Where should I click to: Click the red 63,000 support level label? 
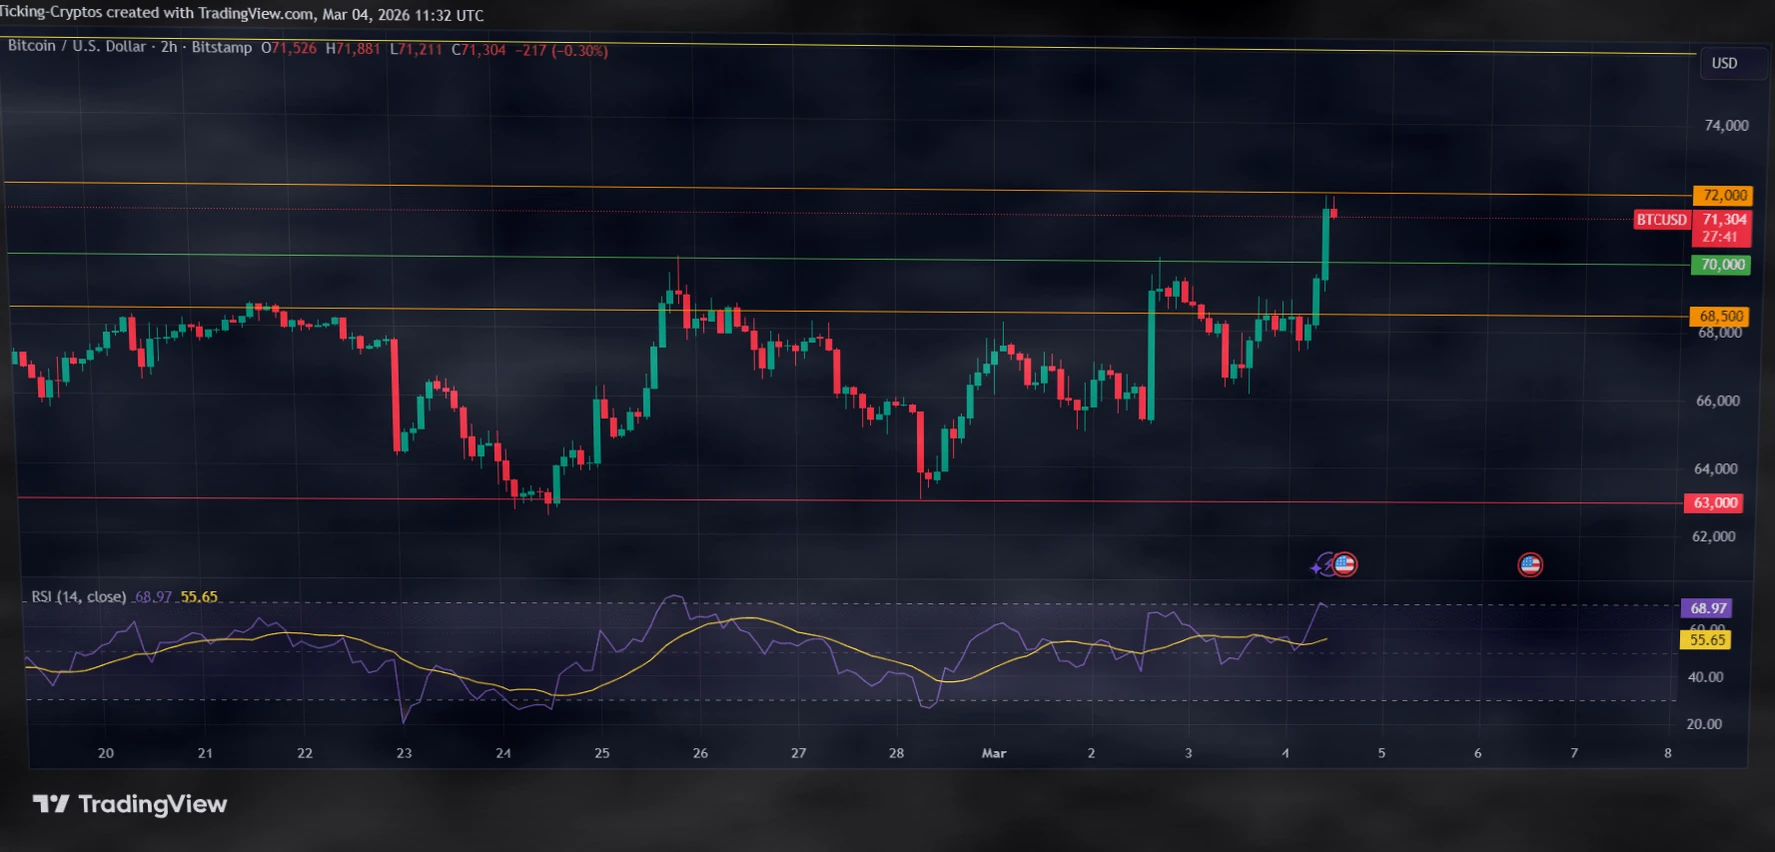(1714, 503)
